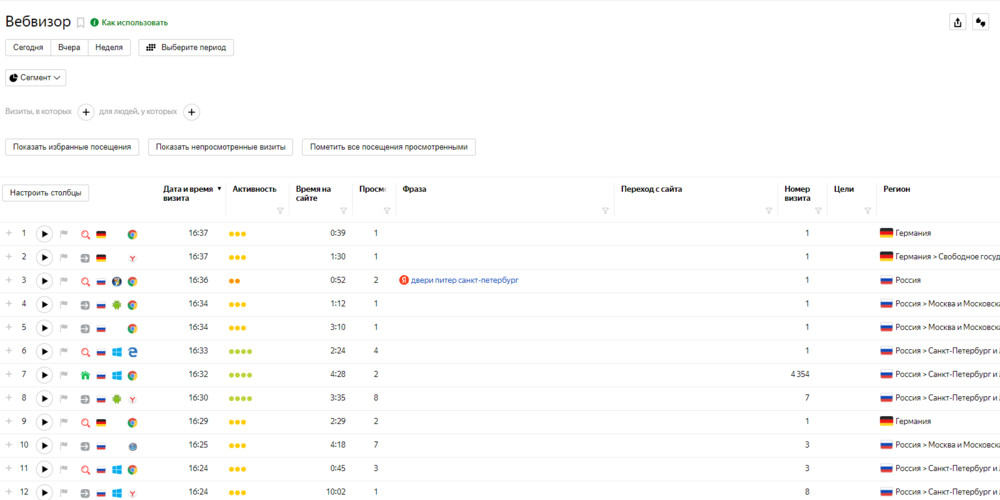Screen dimensions: 1000x500
Task: Click the 16:30 visit time cell
Action: (x=198, y=398)
